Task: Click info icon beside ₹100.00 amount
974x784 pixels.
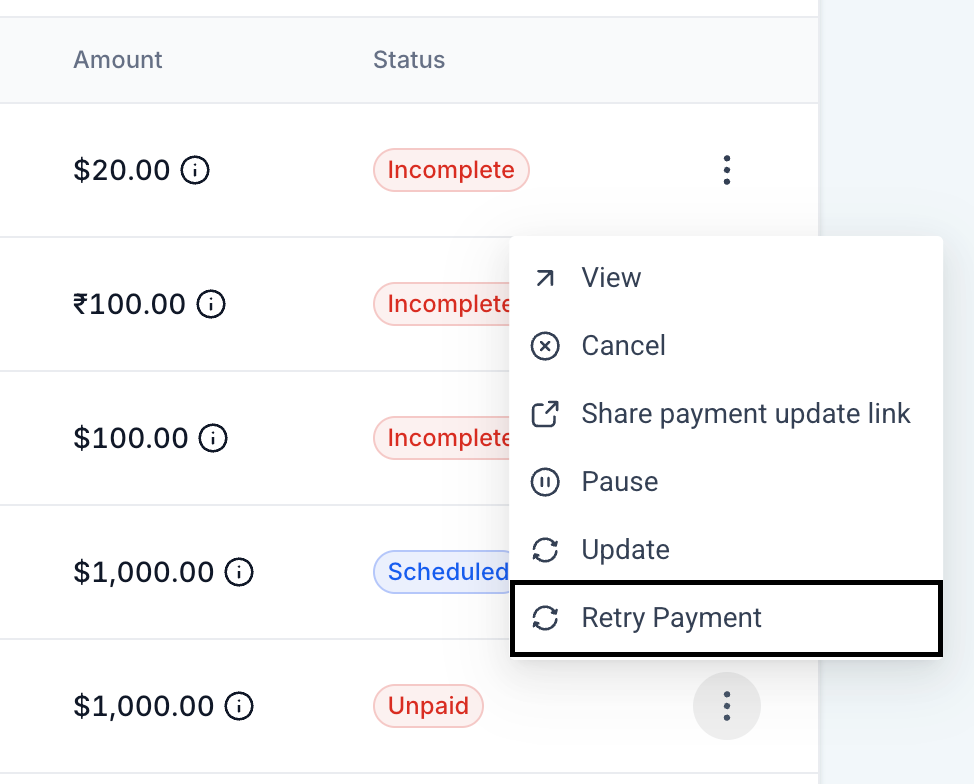Action: pos(211,304)
